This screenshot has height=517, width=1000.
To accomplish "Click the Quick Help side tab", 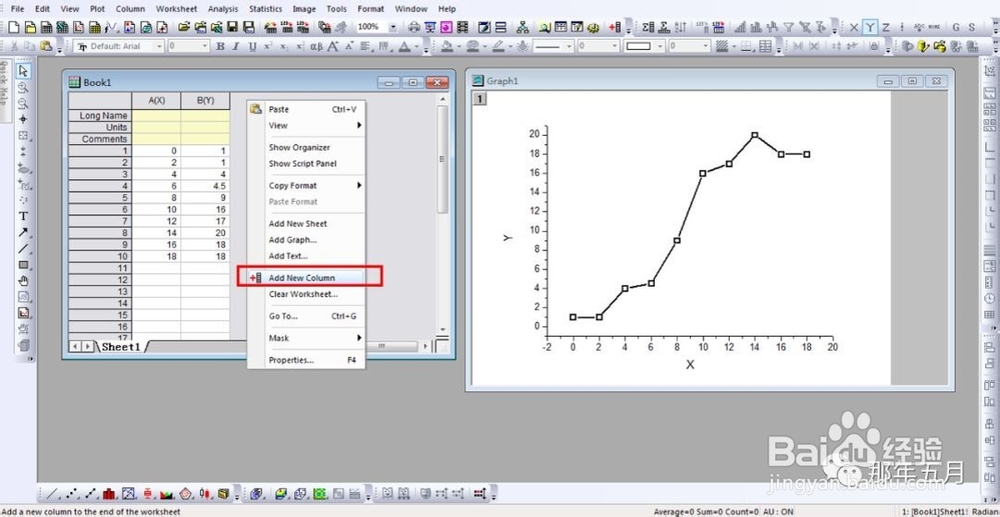I will 4,89.
